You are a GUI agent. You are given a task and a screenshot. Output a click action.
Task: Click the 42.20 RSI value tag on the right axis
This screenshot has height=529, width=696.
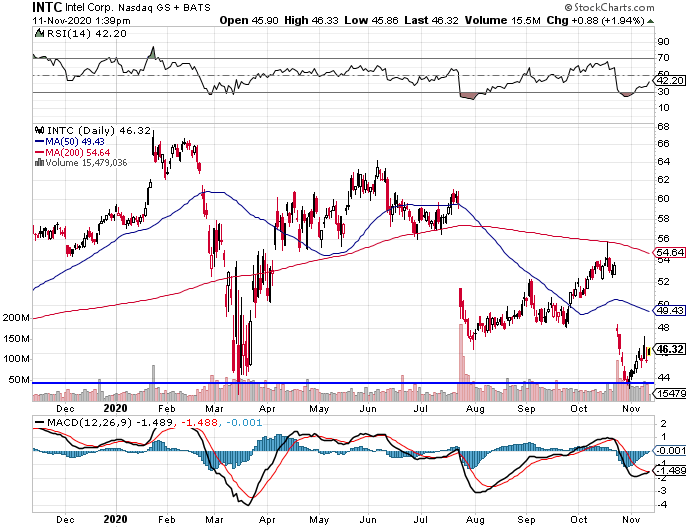tap(670, 81)
